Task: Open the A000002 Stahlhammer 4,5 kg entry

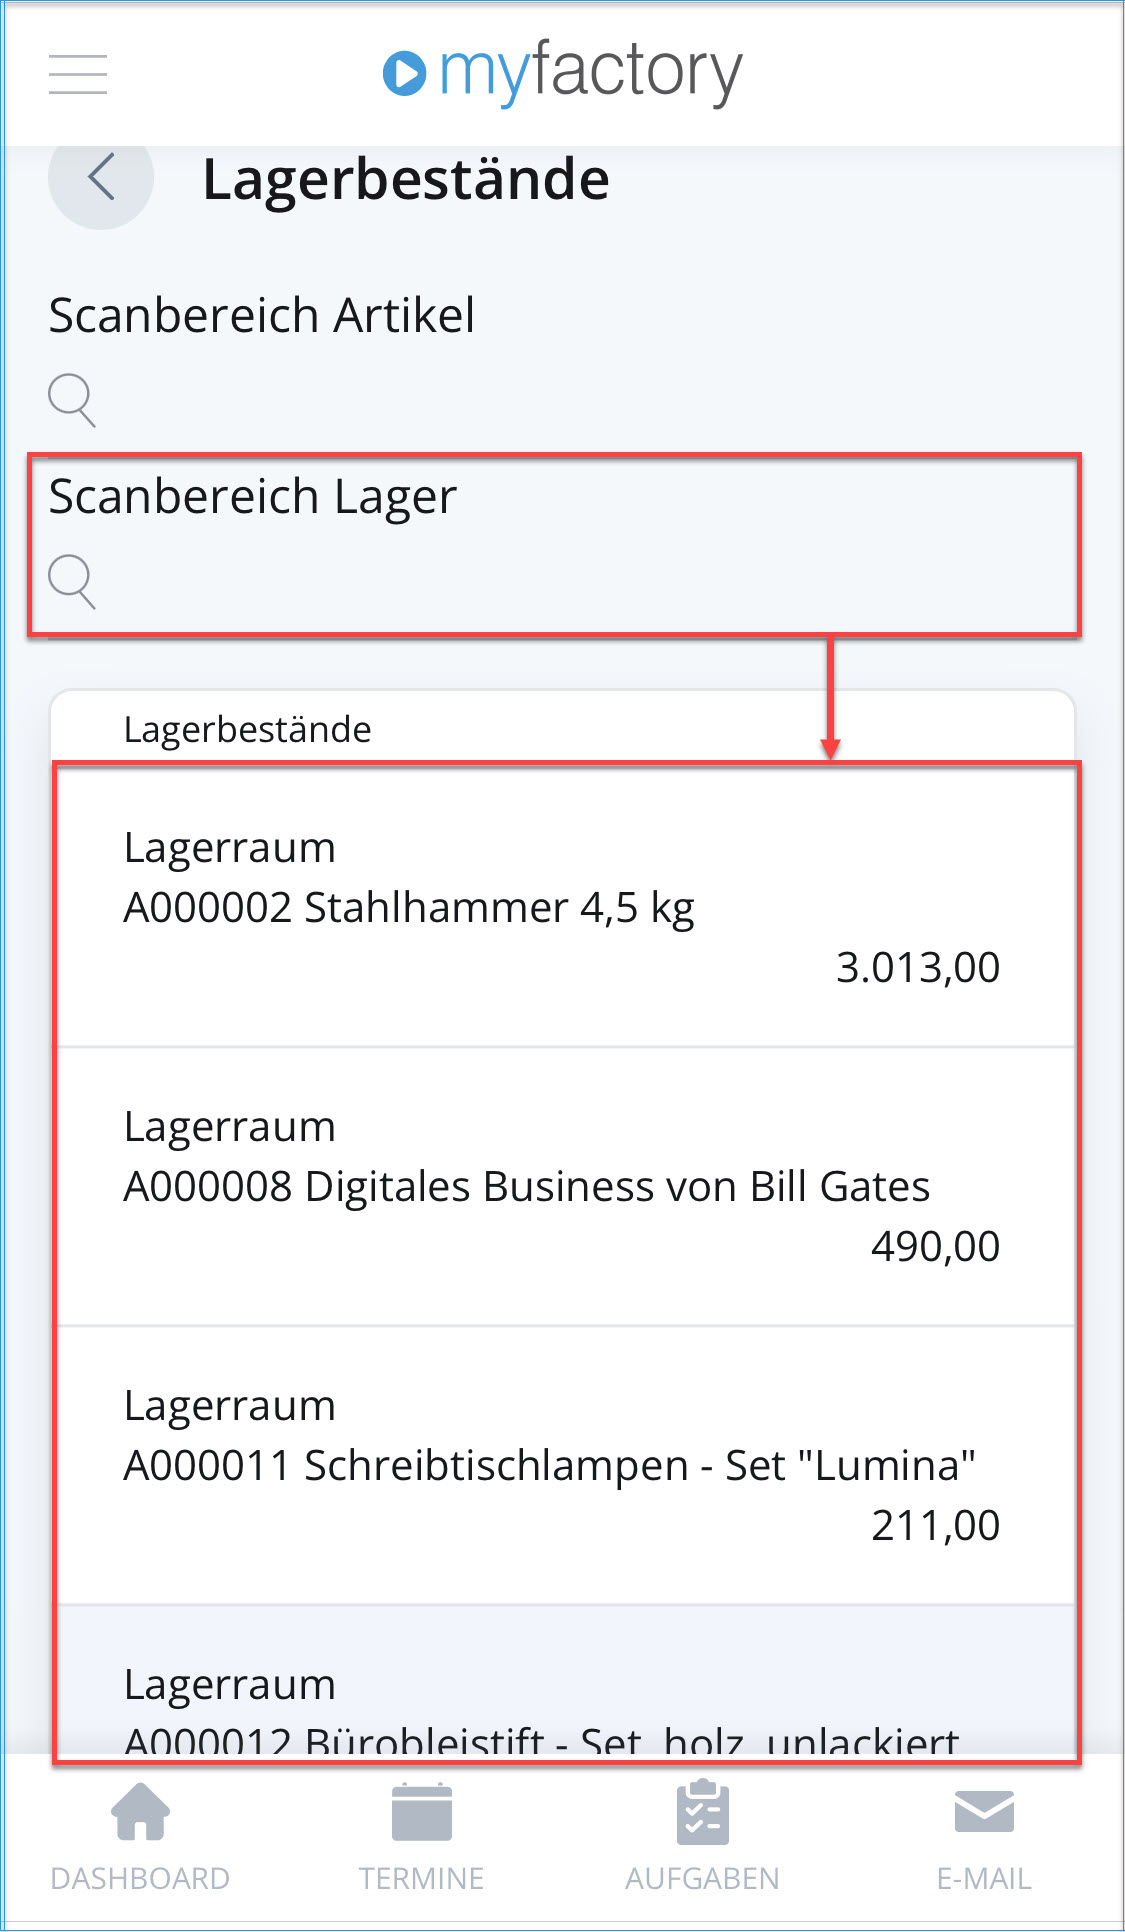Action: pyautogui.click(x=408, y=908)
